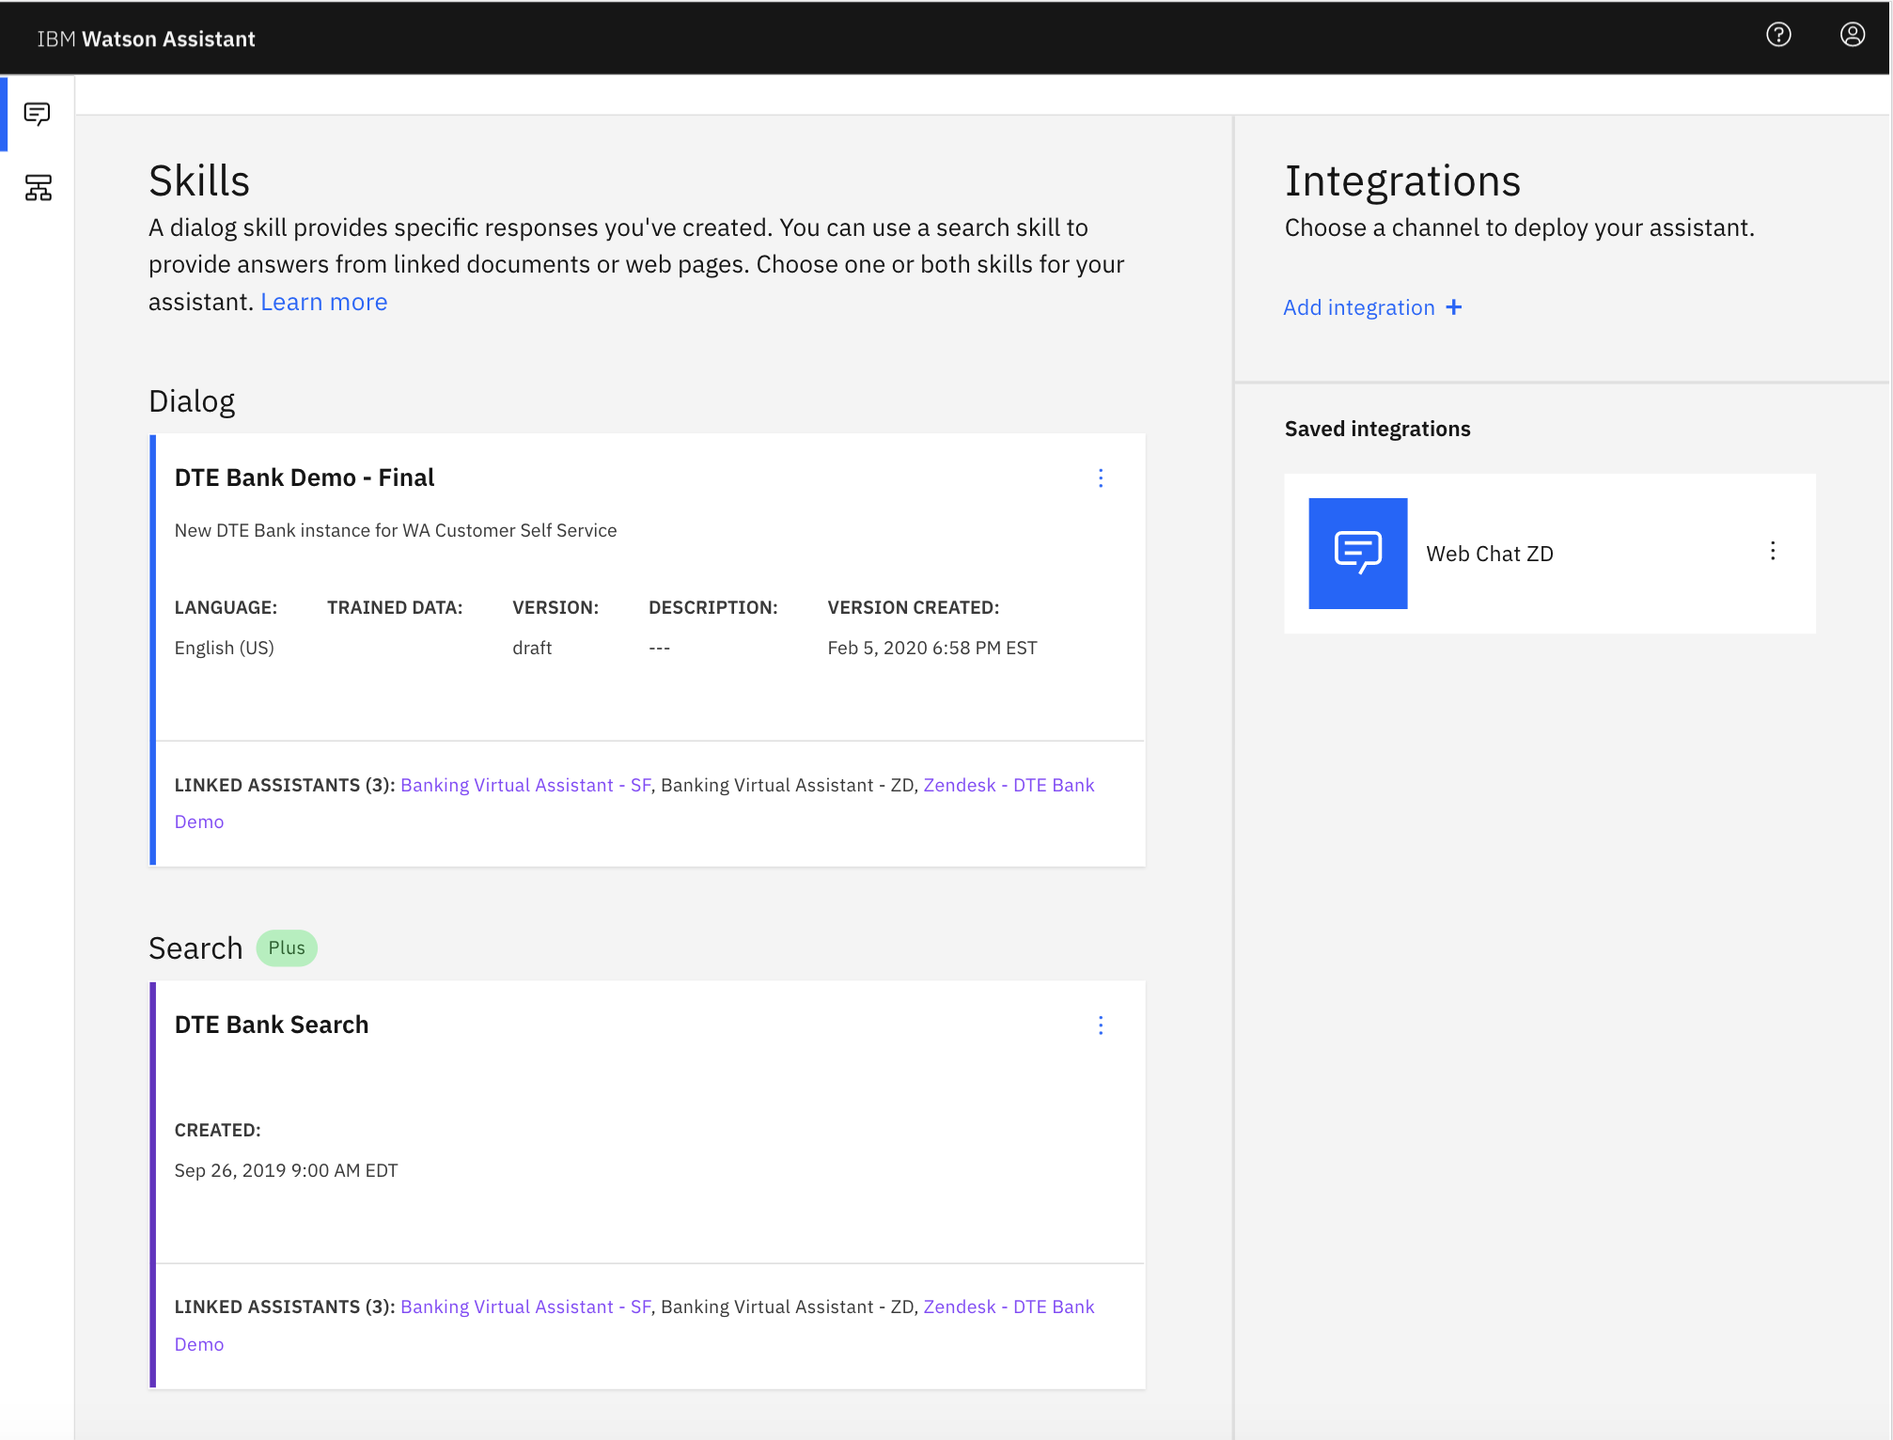This screenshot has width=1893, height=1440.
Task: Click the Sep 26, 2019 9:00 AM EDT value
Action: pos(286,1170)
